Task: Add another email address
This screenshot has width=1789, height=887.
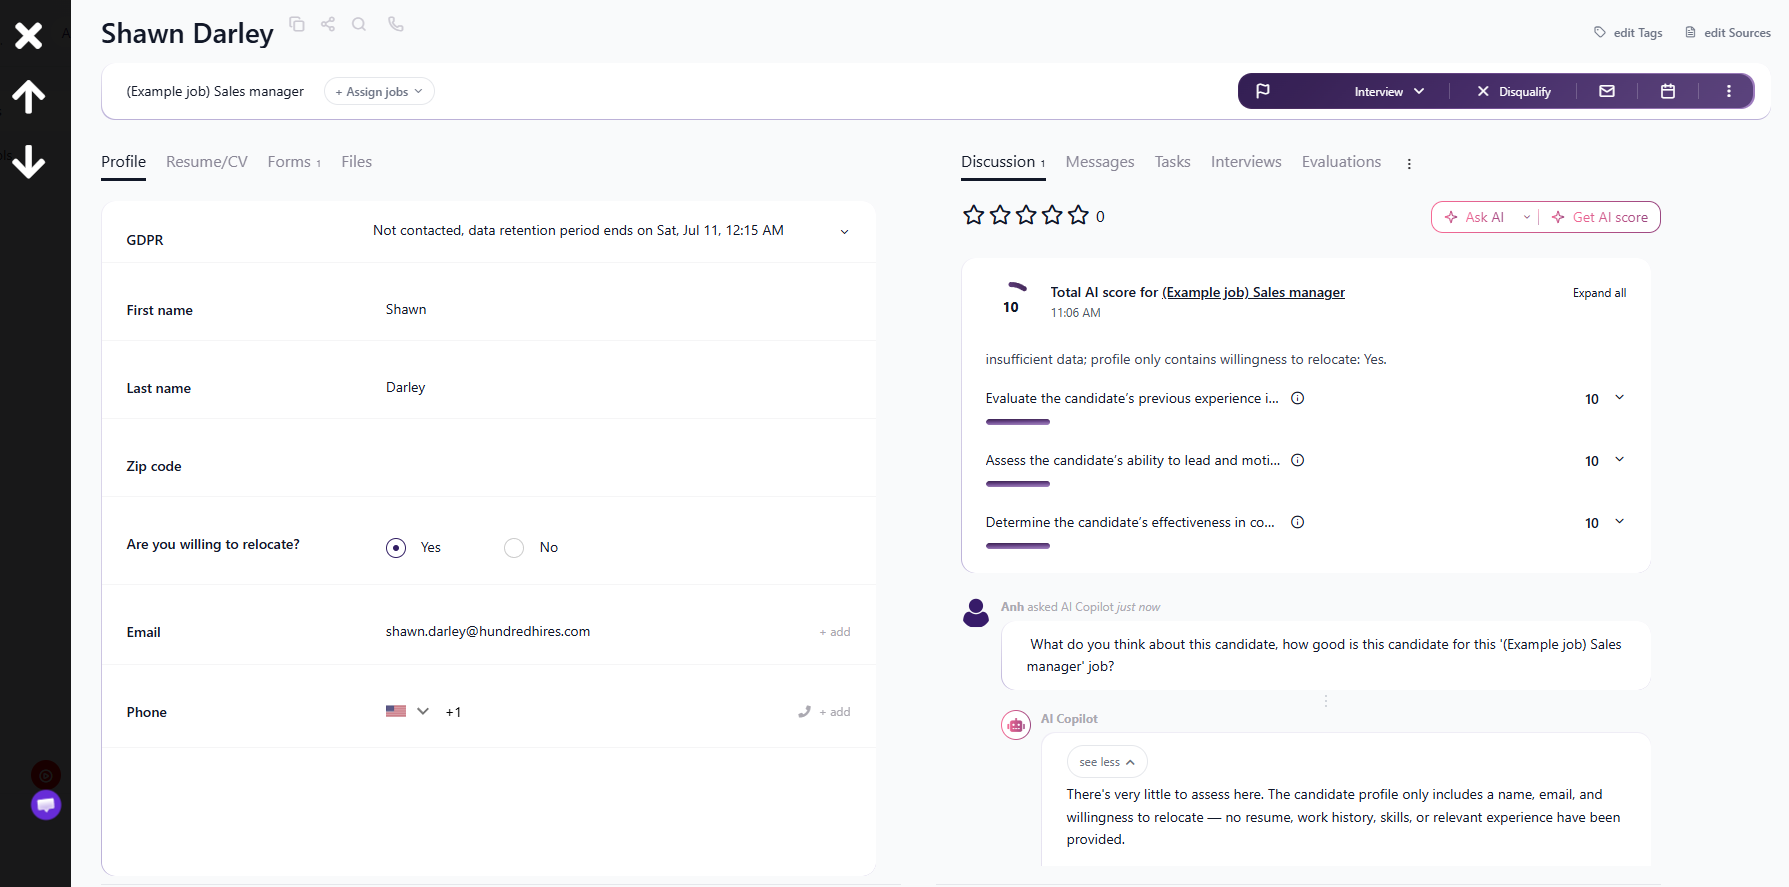Action: [x=835, y=632]
